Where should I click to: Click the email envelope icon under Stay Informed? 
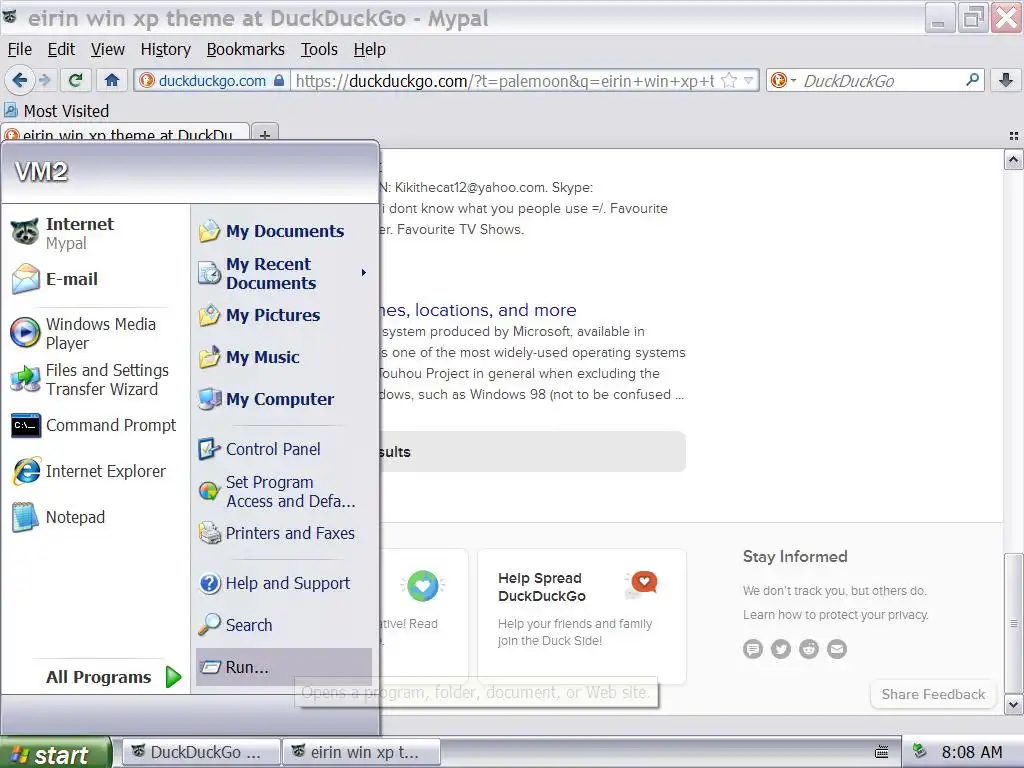click(x=837, y=648)
